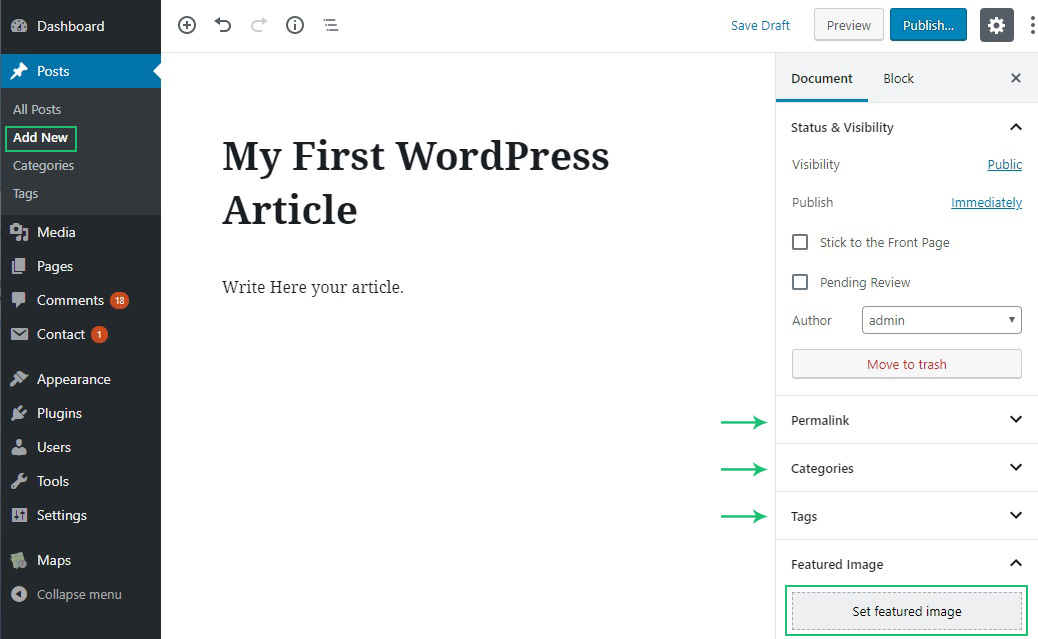Click the post title My First WordPress Article
Image resolution: width=1038 pixels, height=639 pixels.
pos(416,183)
